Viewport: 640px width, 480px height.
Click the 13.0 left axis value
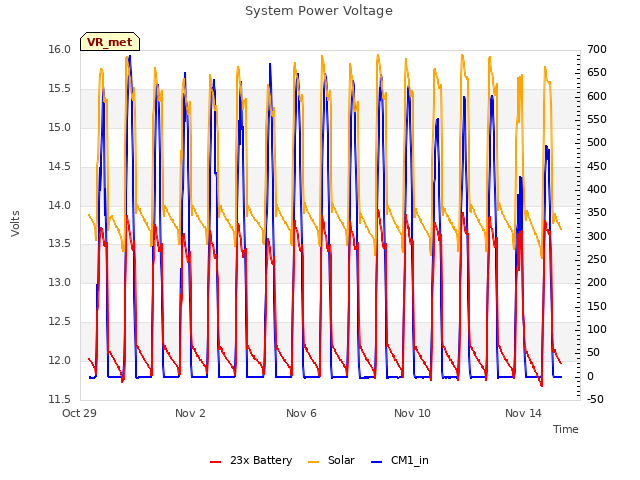point(60,282)
